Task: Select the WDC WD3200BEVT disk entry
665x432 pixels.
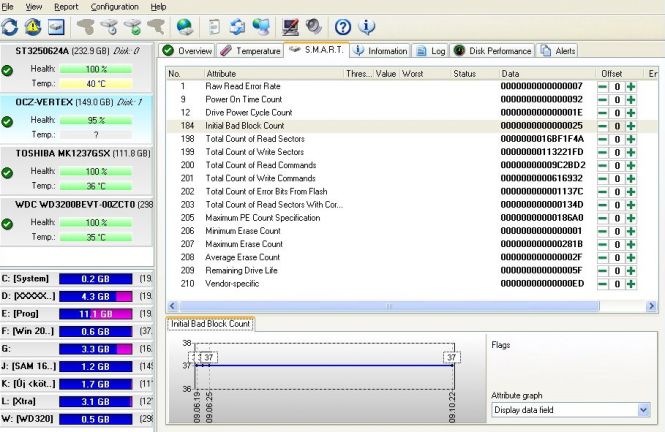Action: 76,221
